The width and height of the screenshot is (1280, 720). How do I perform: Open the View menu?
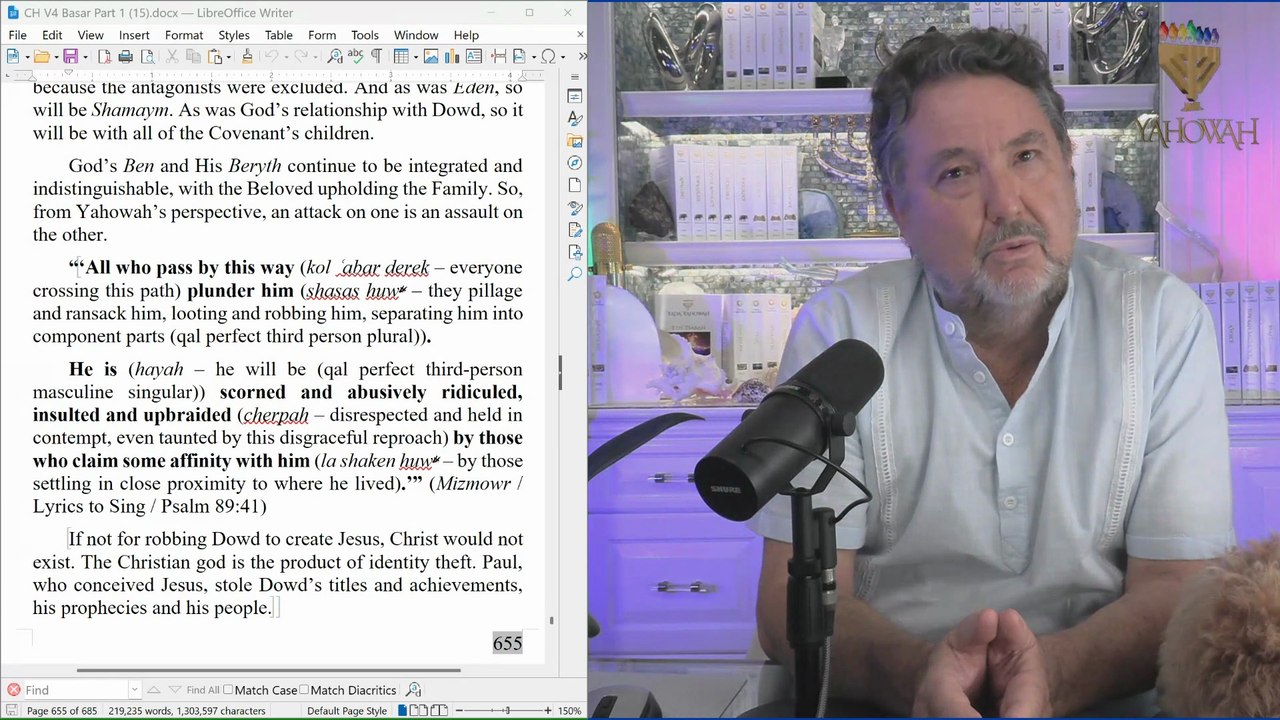[90, 35]
